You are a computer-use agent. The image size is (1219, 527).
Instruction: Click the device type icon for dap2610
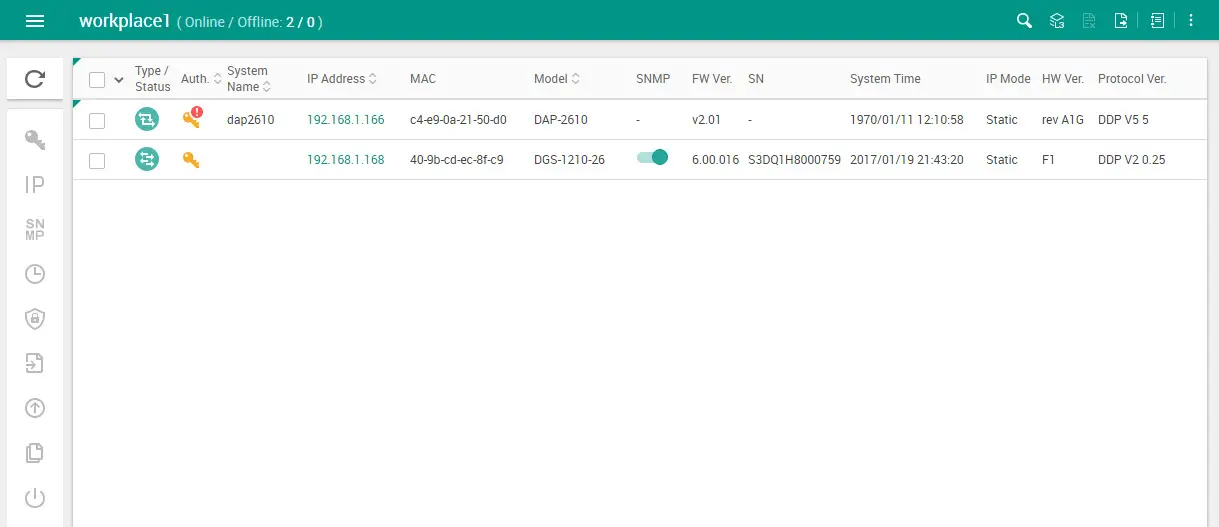click(x=147, y=120)
